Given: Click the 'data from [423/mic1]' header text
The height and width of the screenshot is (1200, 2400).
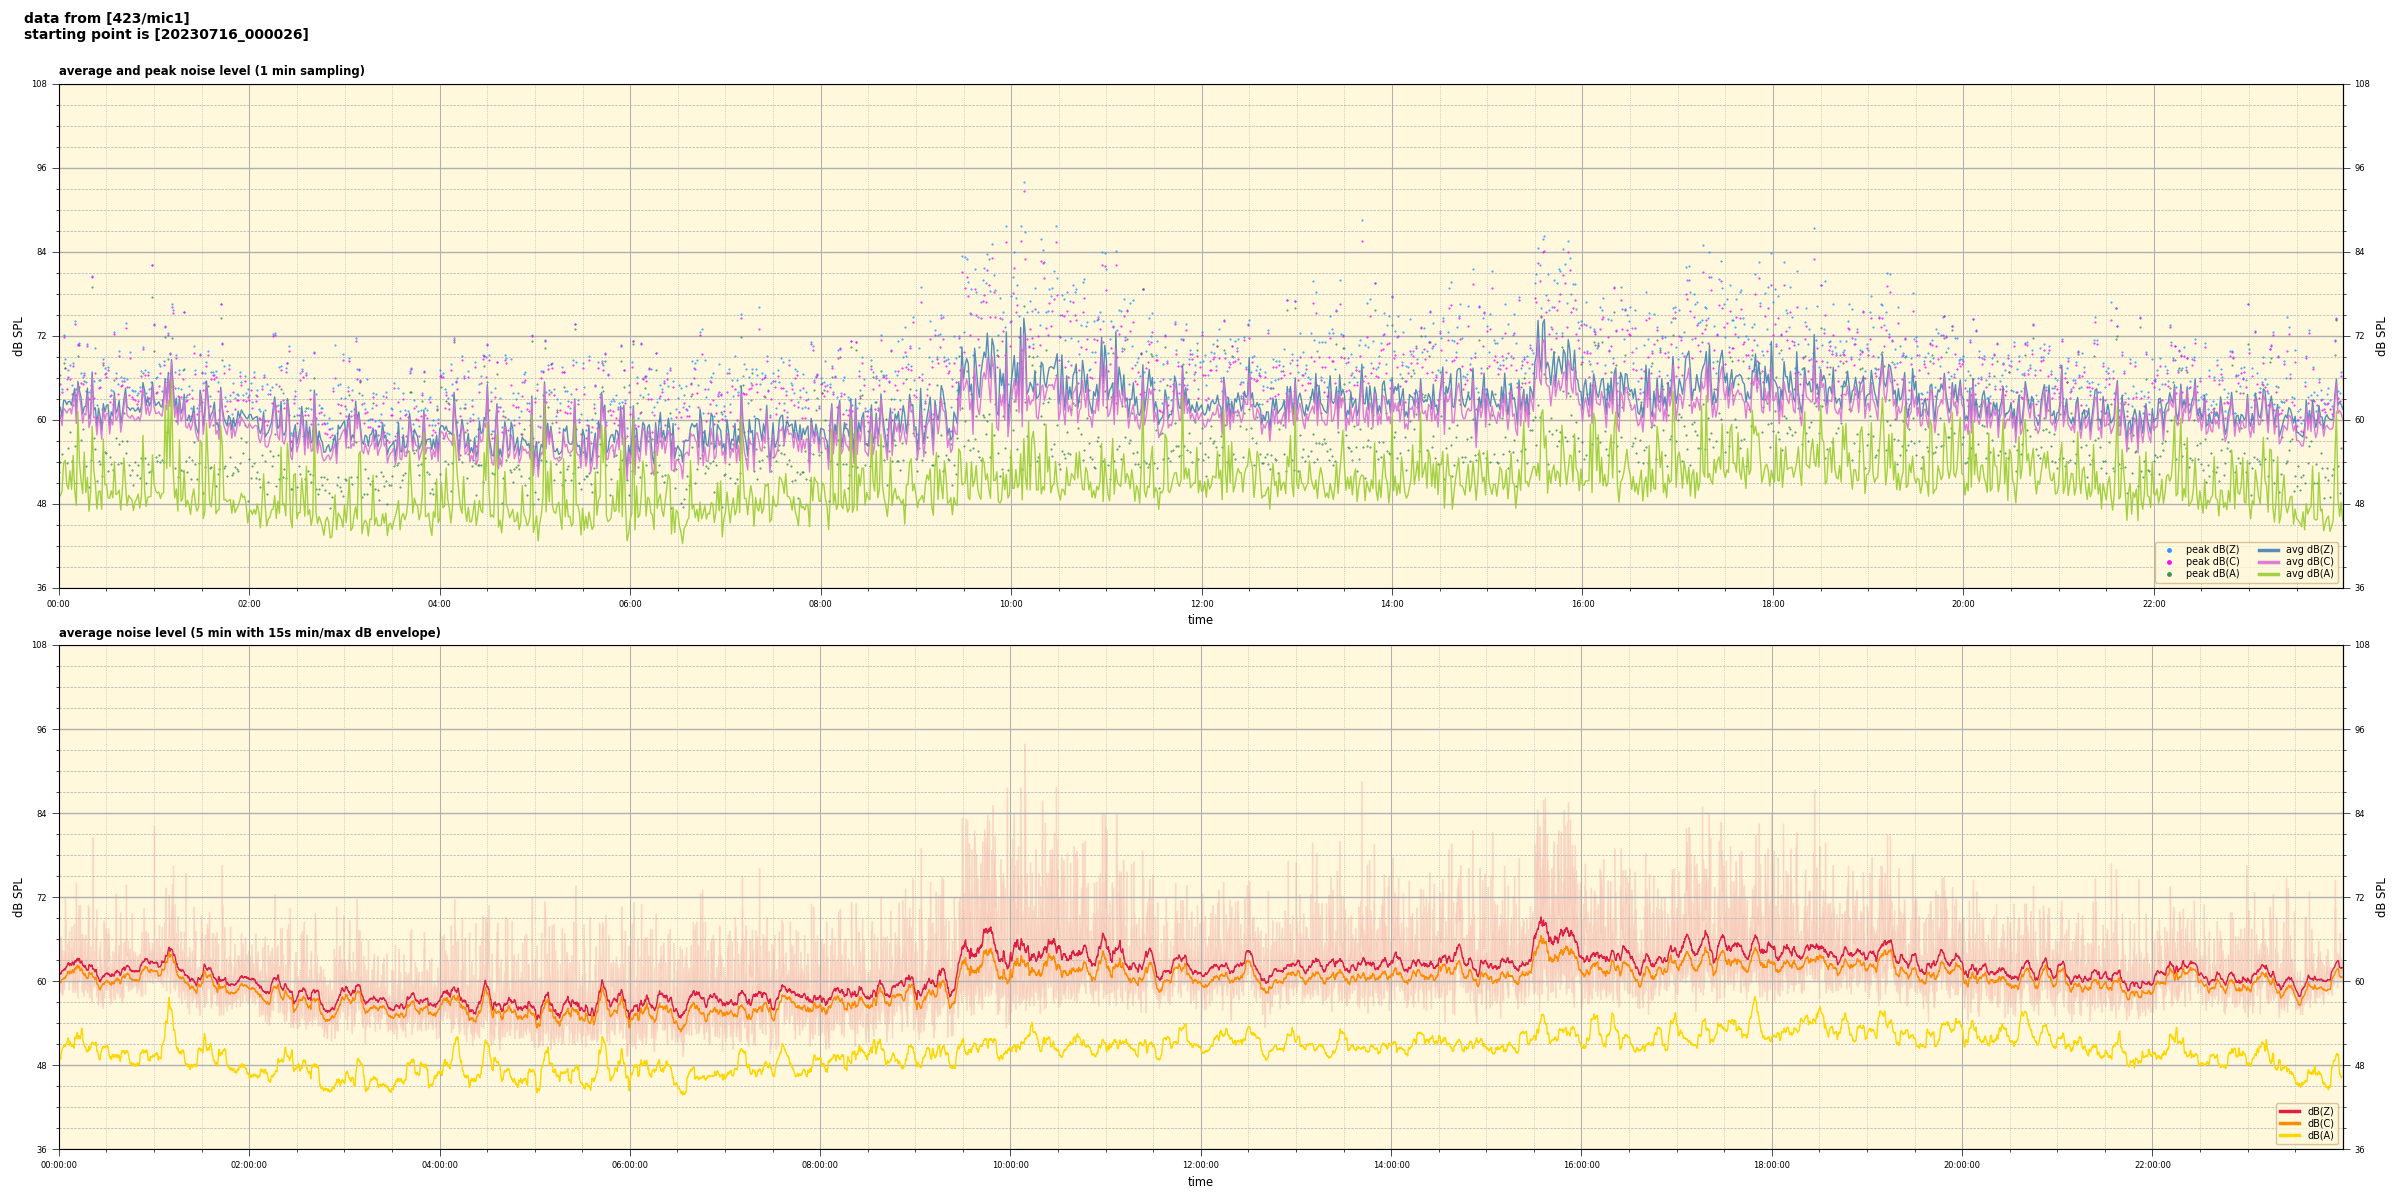Looking at the screenshot, I should pyautogui.click(x=106, y=18).
